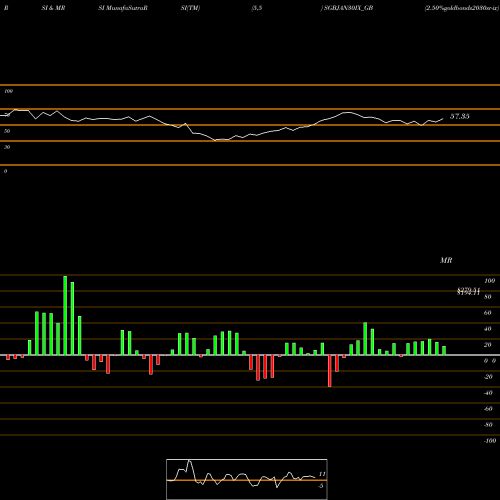Click the -100 label on the MR axis
Viewport: 500px width, 500px height.
click(x=489, y=441)
